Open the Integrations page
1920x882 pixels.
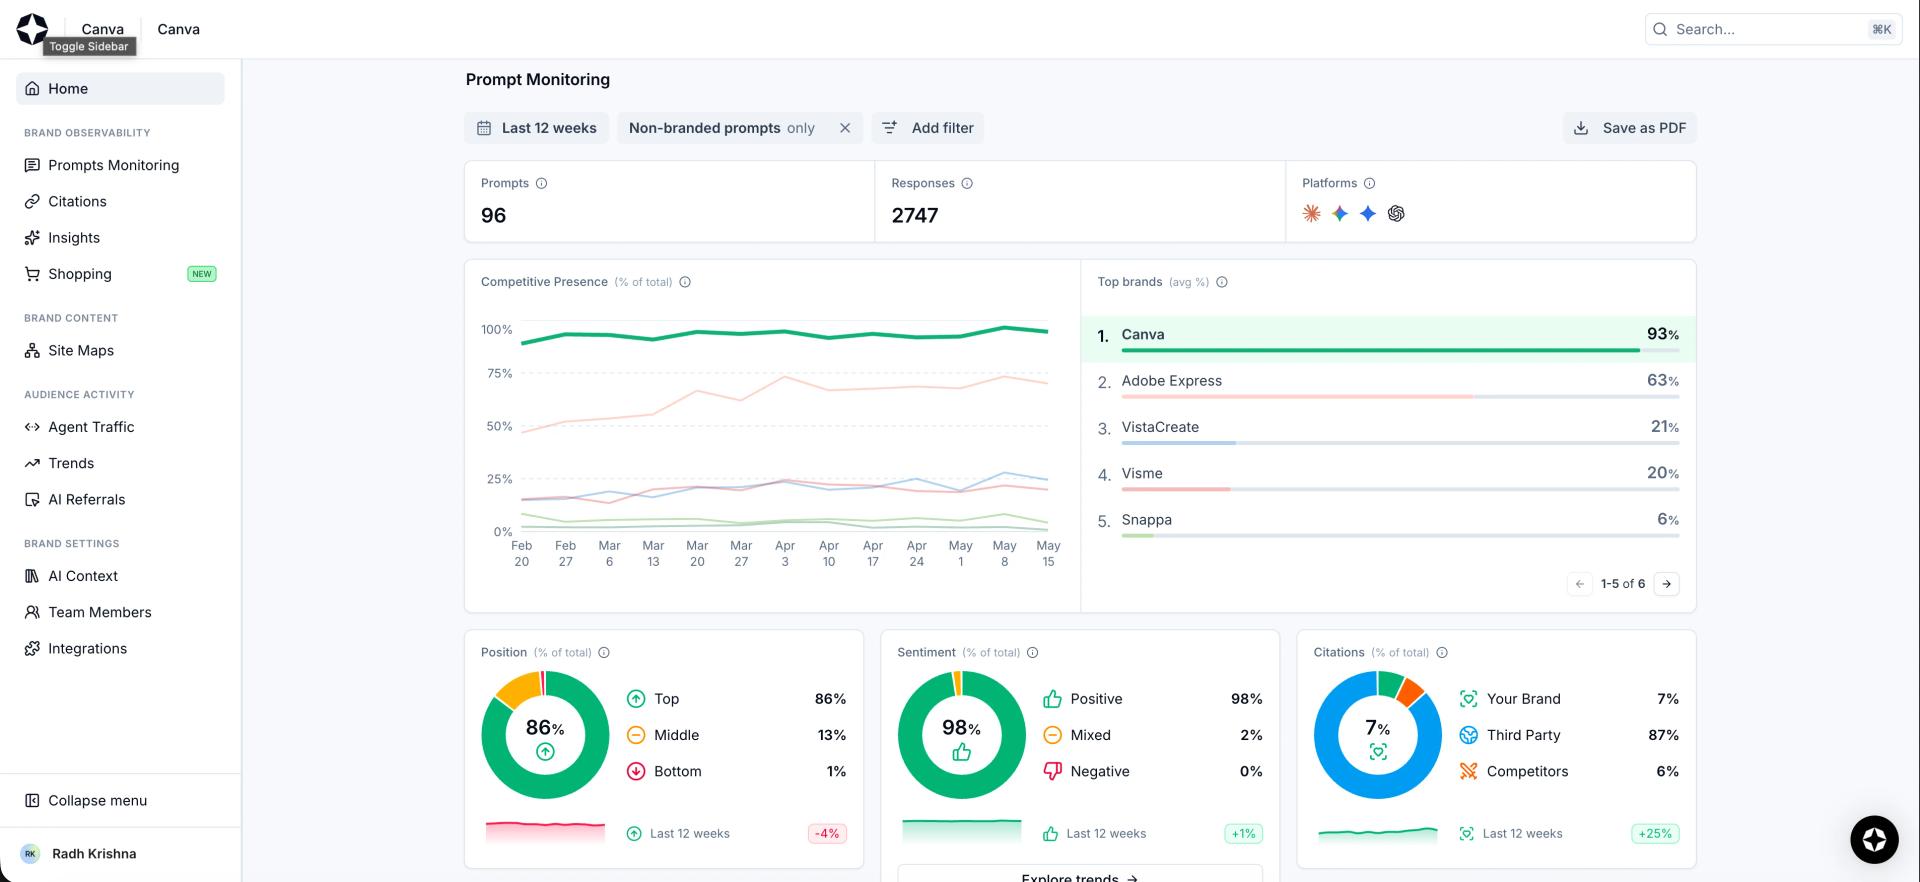[120, 649]
